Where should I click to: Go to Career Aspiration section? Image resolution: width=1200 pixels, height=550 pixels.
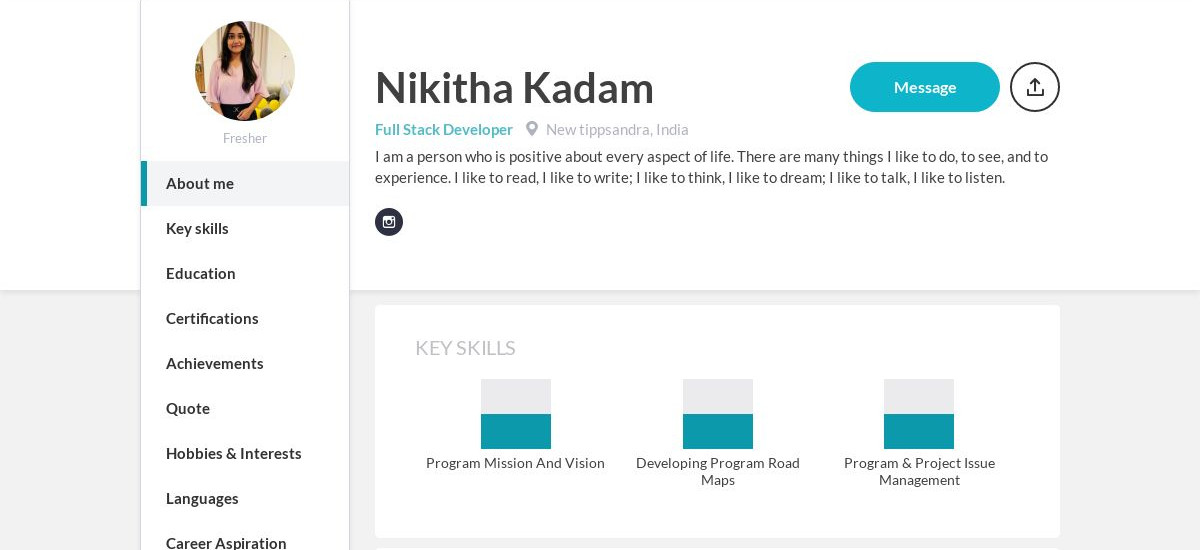[245, 540]
